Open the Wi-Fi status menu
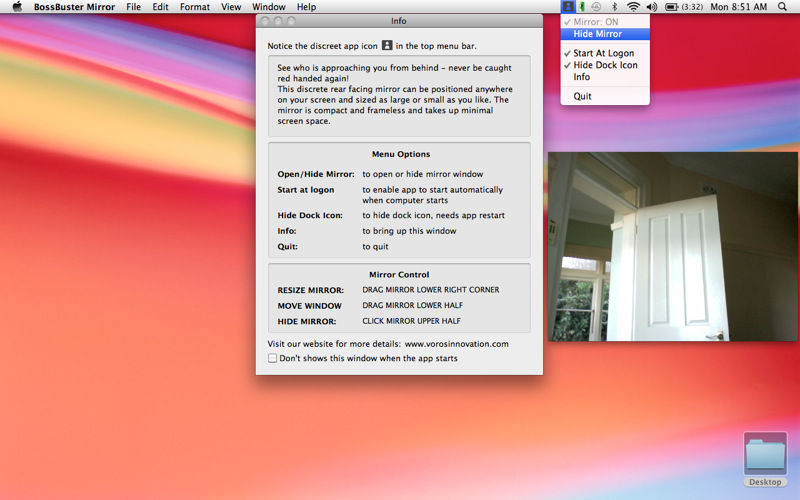Image resolution: width=800 pixels, height=500 pixels. click(633, 7)
